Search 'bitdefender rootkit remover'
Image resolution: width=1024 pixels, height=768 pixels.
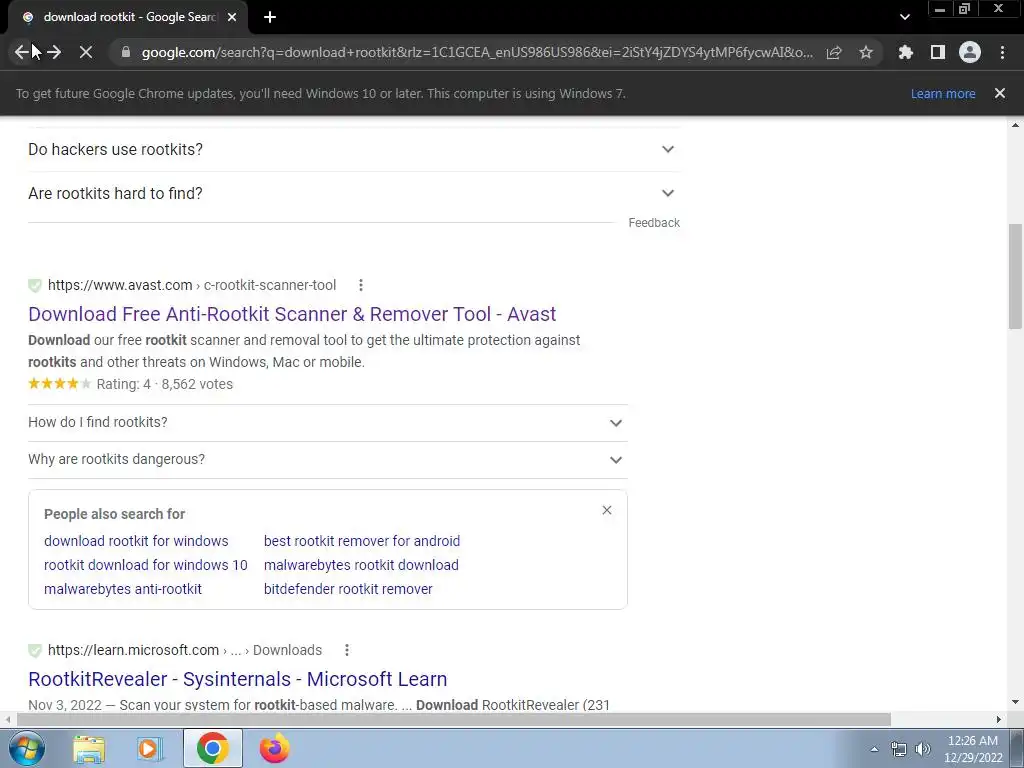pos(348,589)
